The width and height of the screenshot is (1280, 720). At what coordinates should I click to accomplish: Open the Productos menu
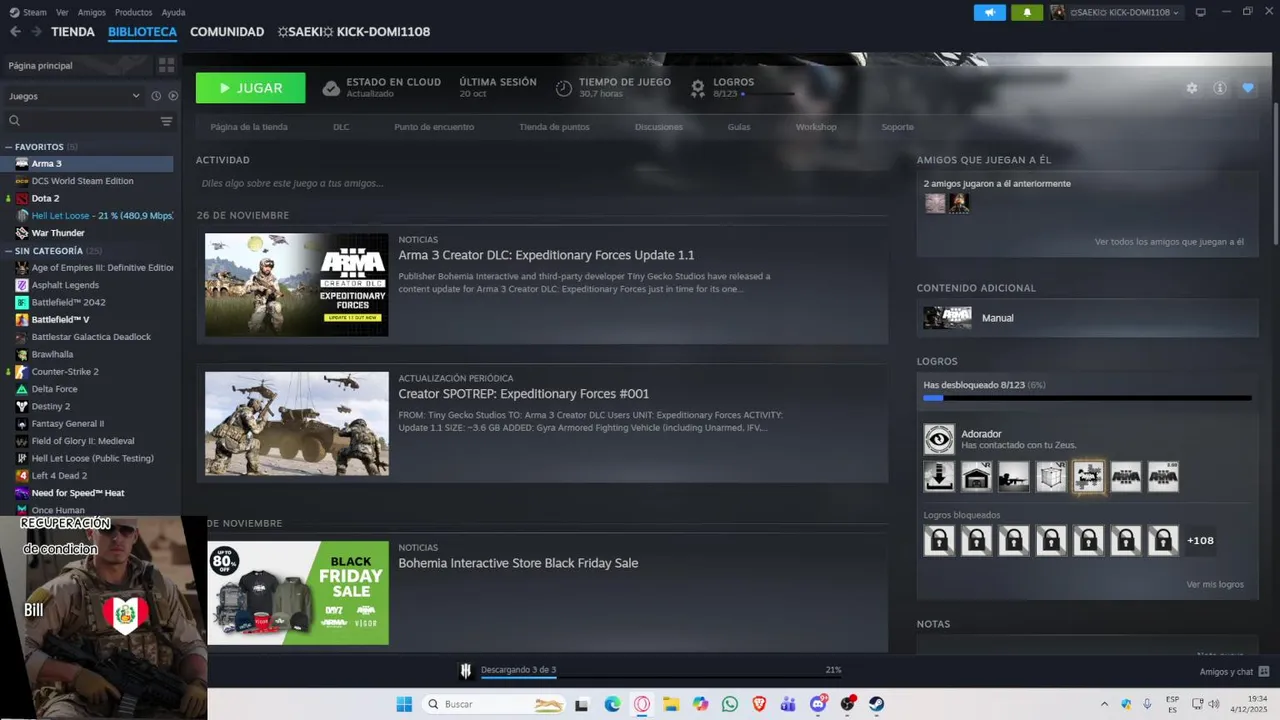(133, 12)
